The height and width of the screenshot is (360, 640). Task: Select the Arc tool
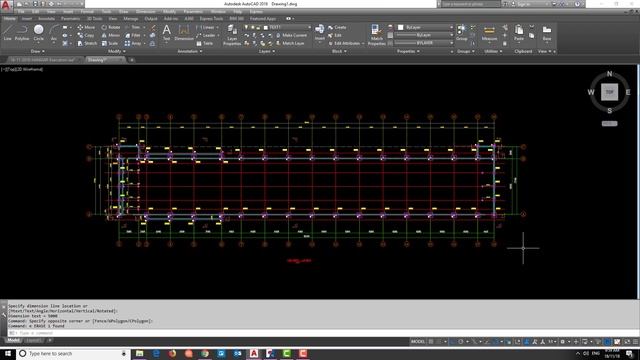(53, 32)
